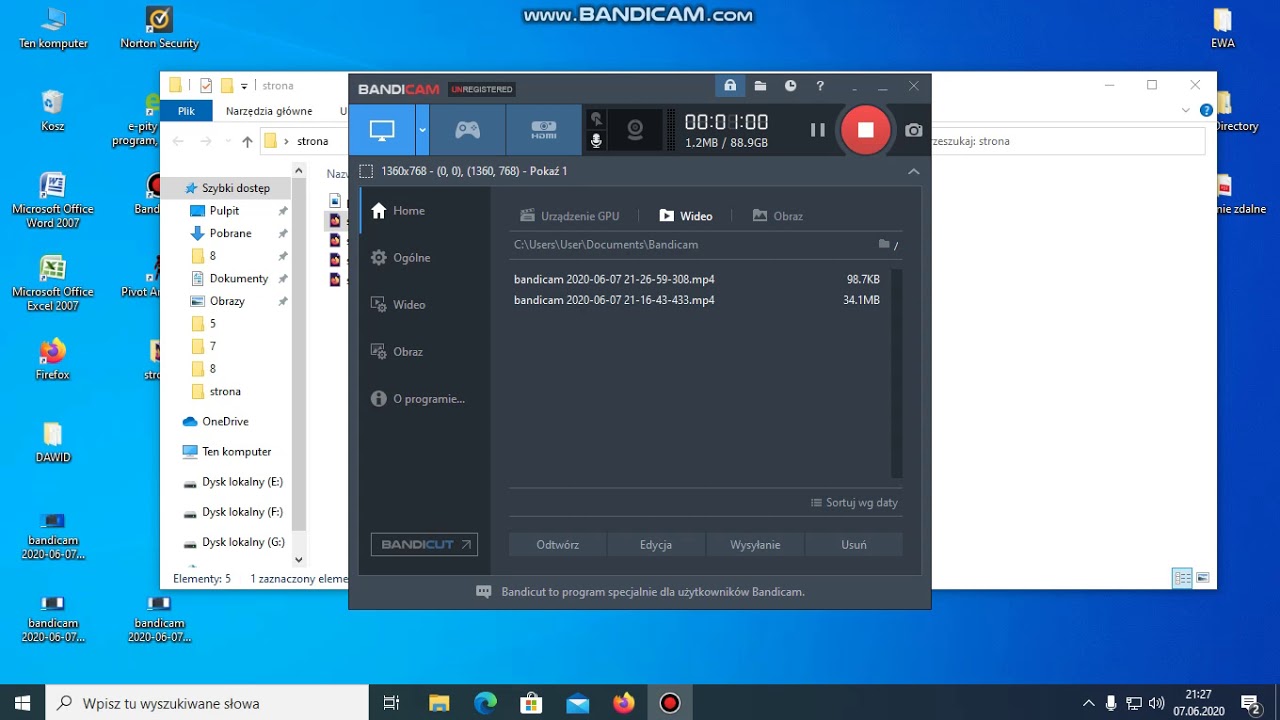
Task: Toggle webcam overlay icon in Bandicam
Action: (x=635, y=130)
